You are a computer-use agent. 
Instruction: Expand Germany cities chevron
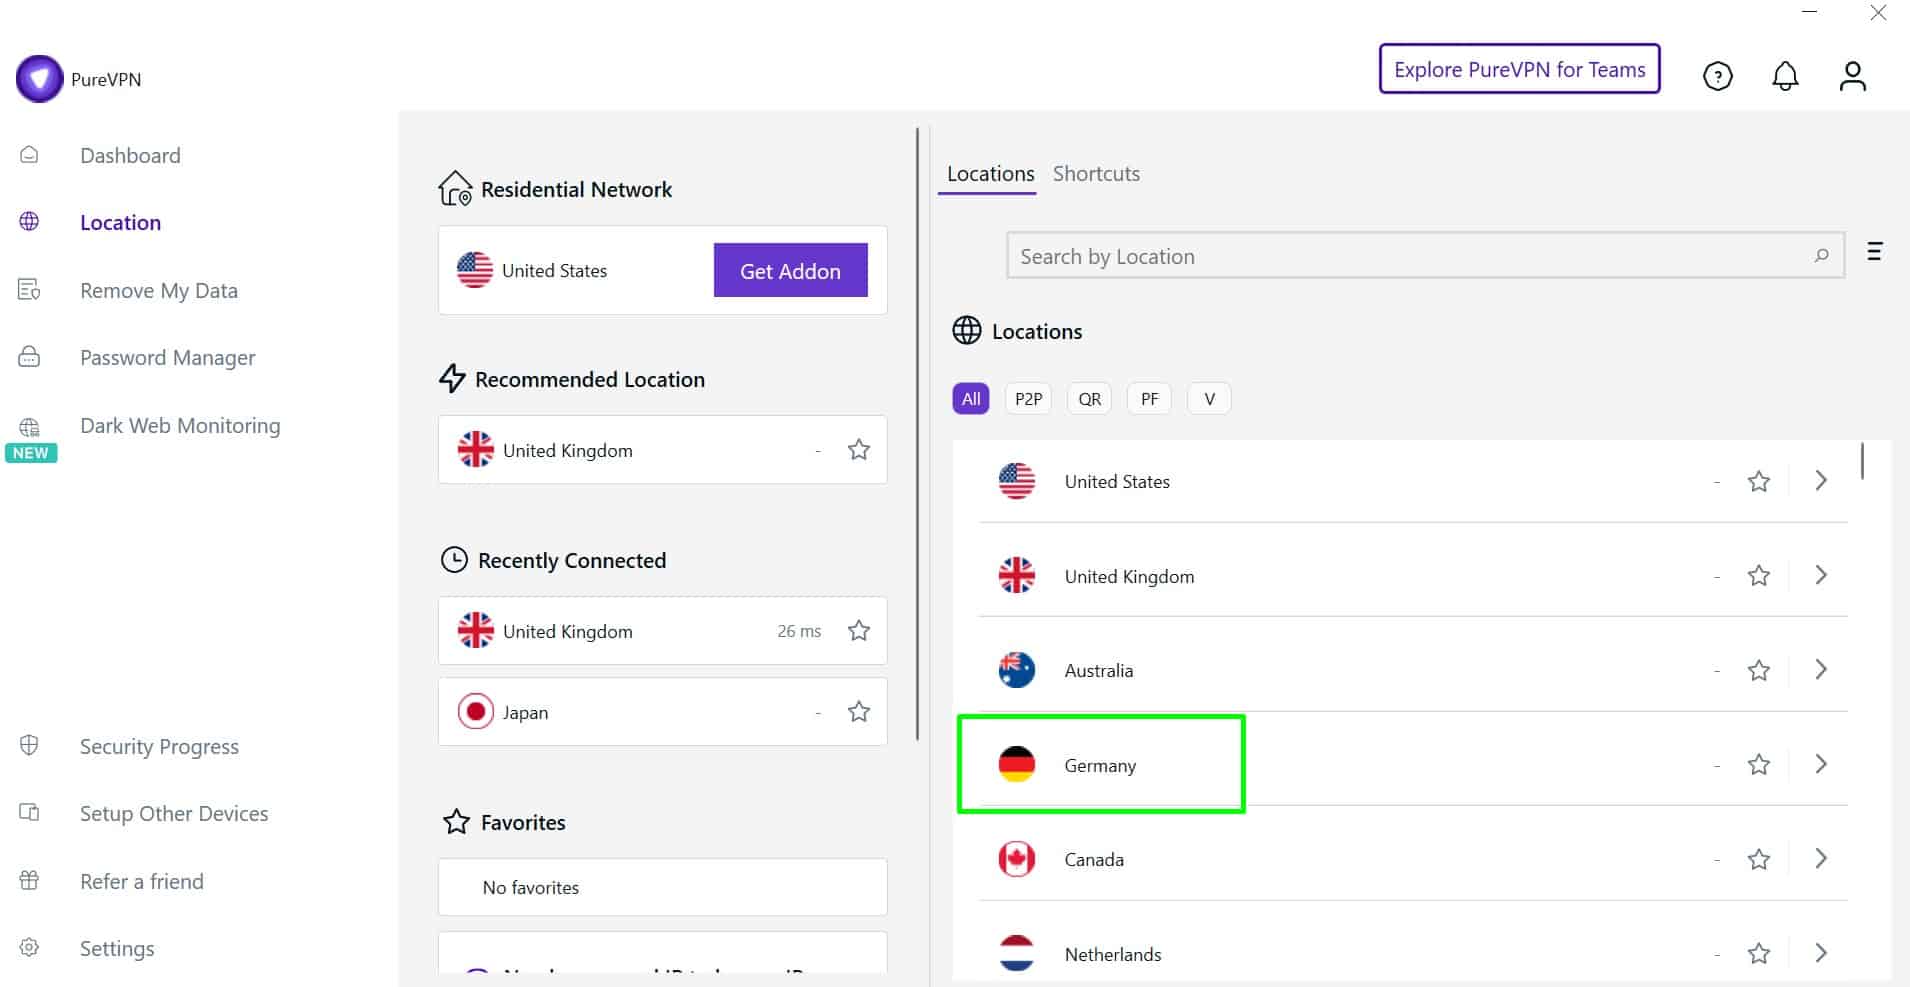click(x=1821, y=764)
